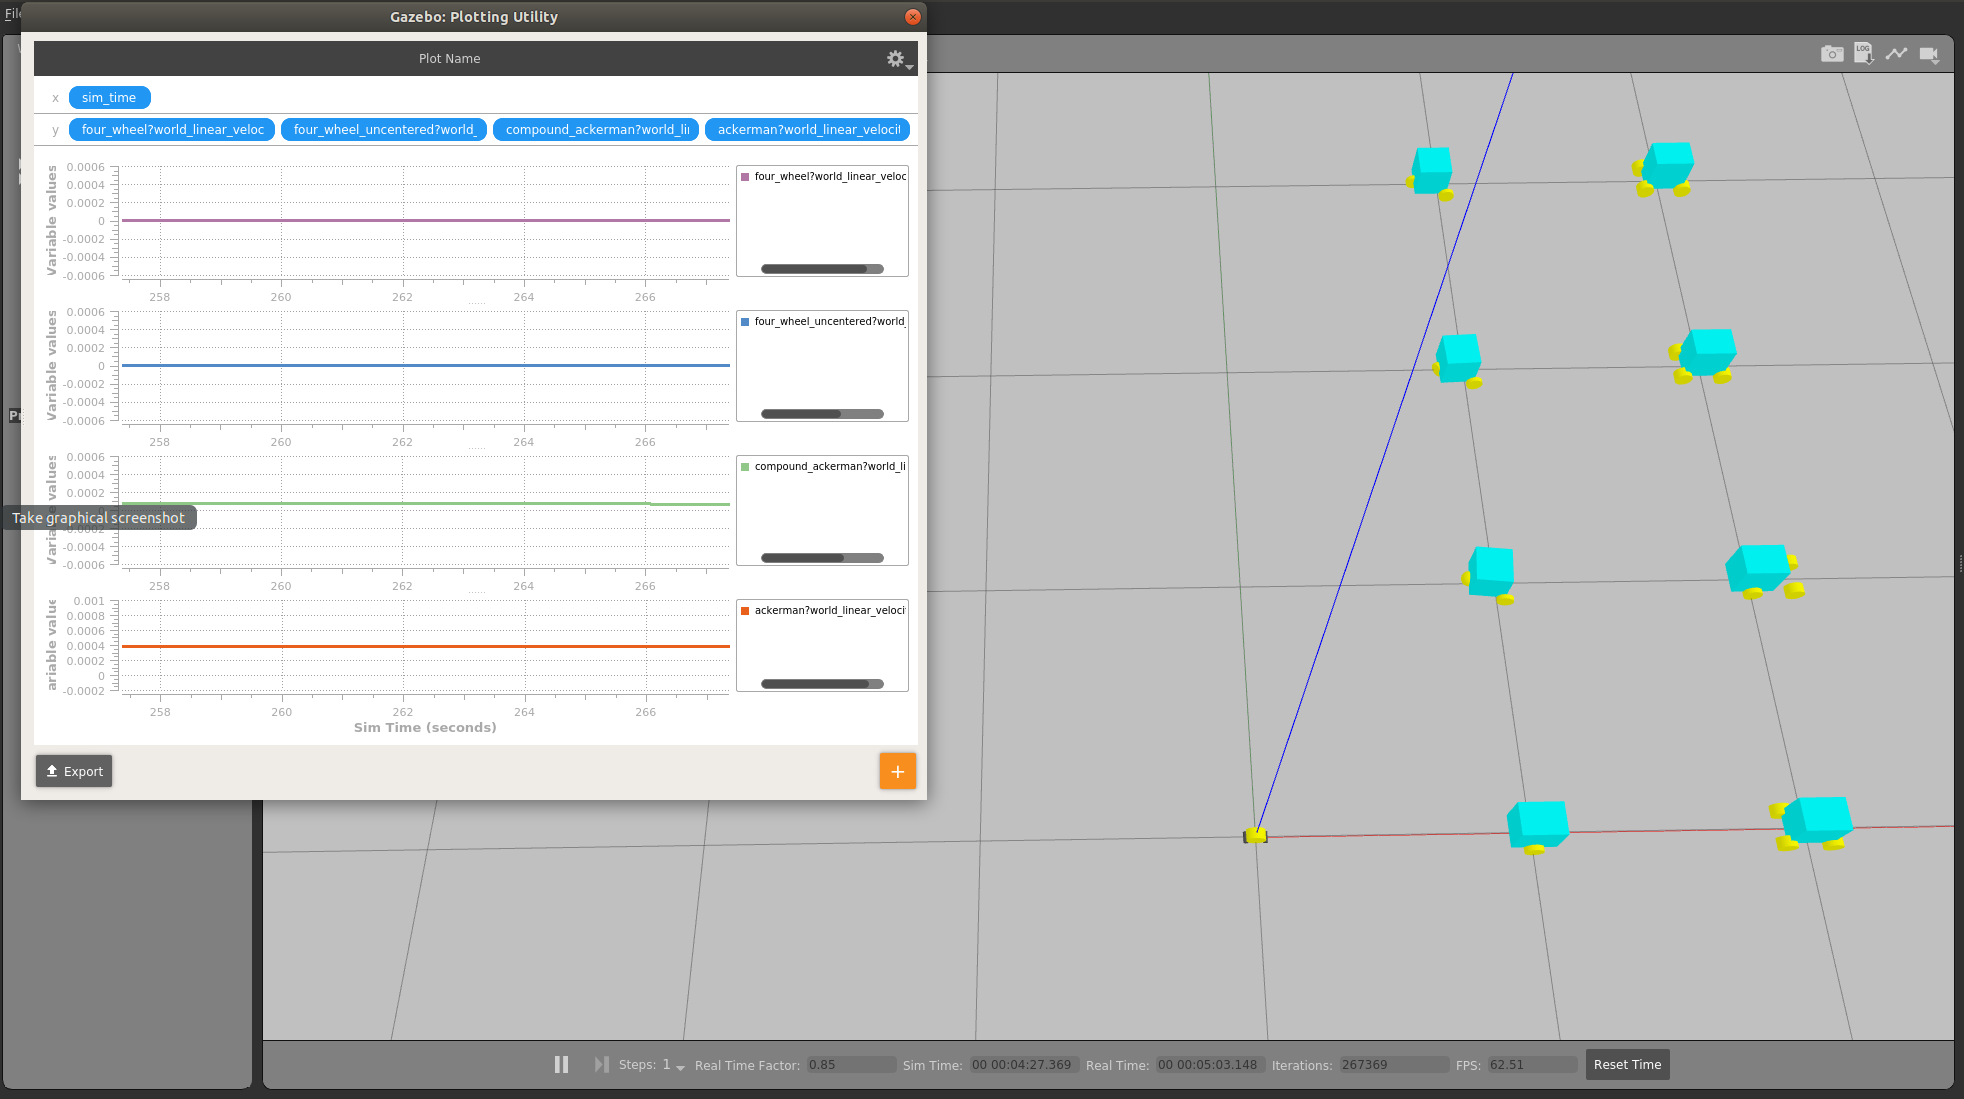Viewport: 1964px width, 1099px height.
Task: Toggle the ackerman?world_linear_velocit tag
Action: pos(805,129)
